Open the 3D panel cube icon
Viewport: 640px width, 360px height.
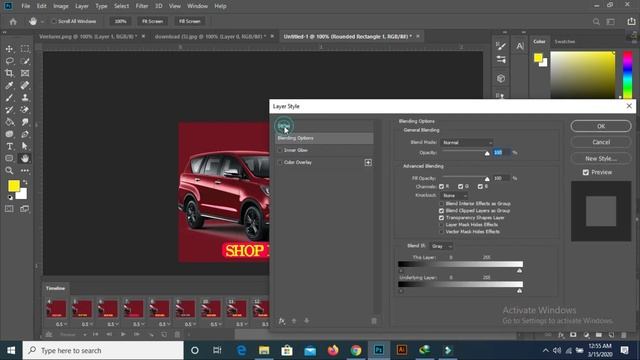501,78
